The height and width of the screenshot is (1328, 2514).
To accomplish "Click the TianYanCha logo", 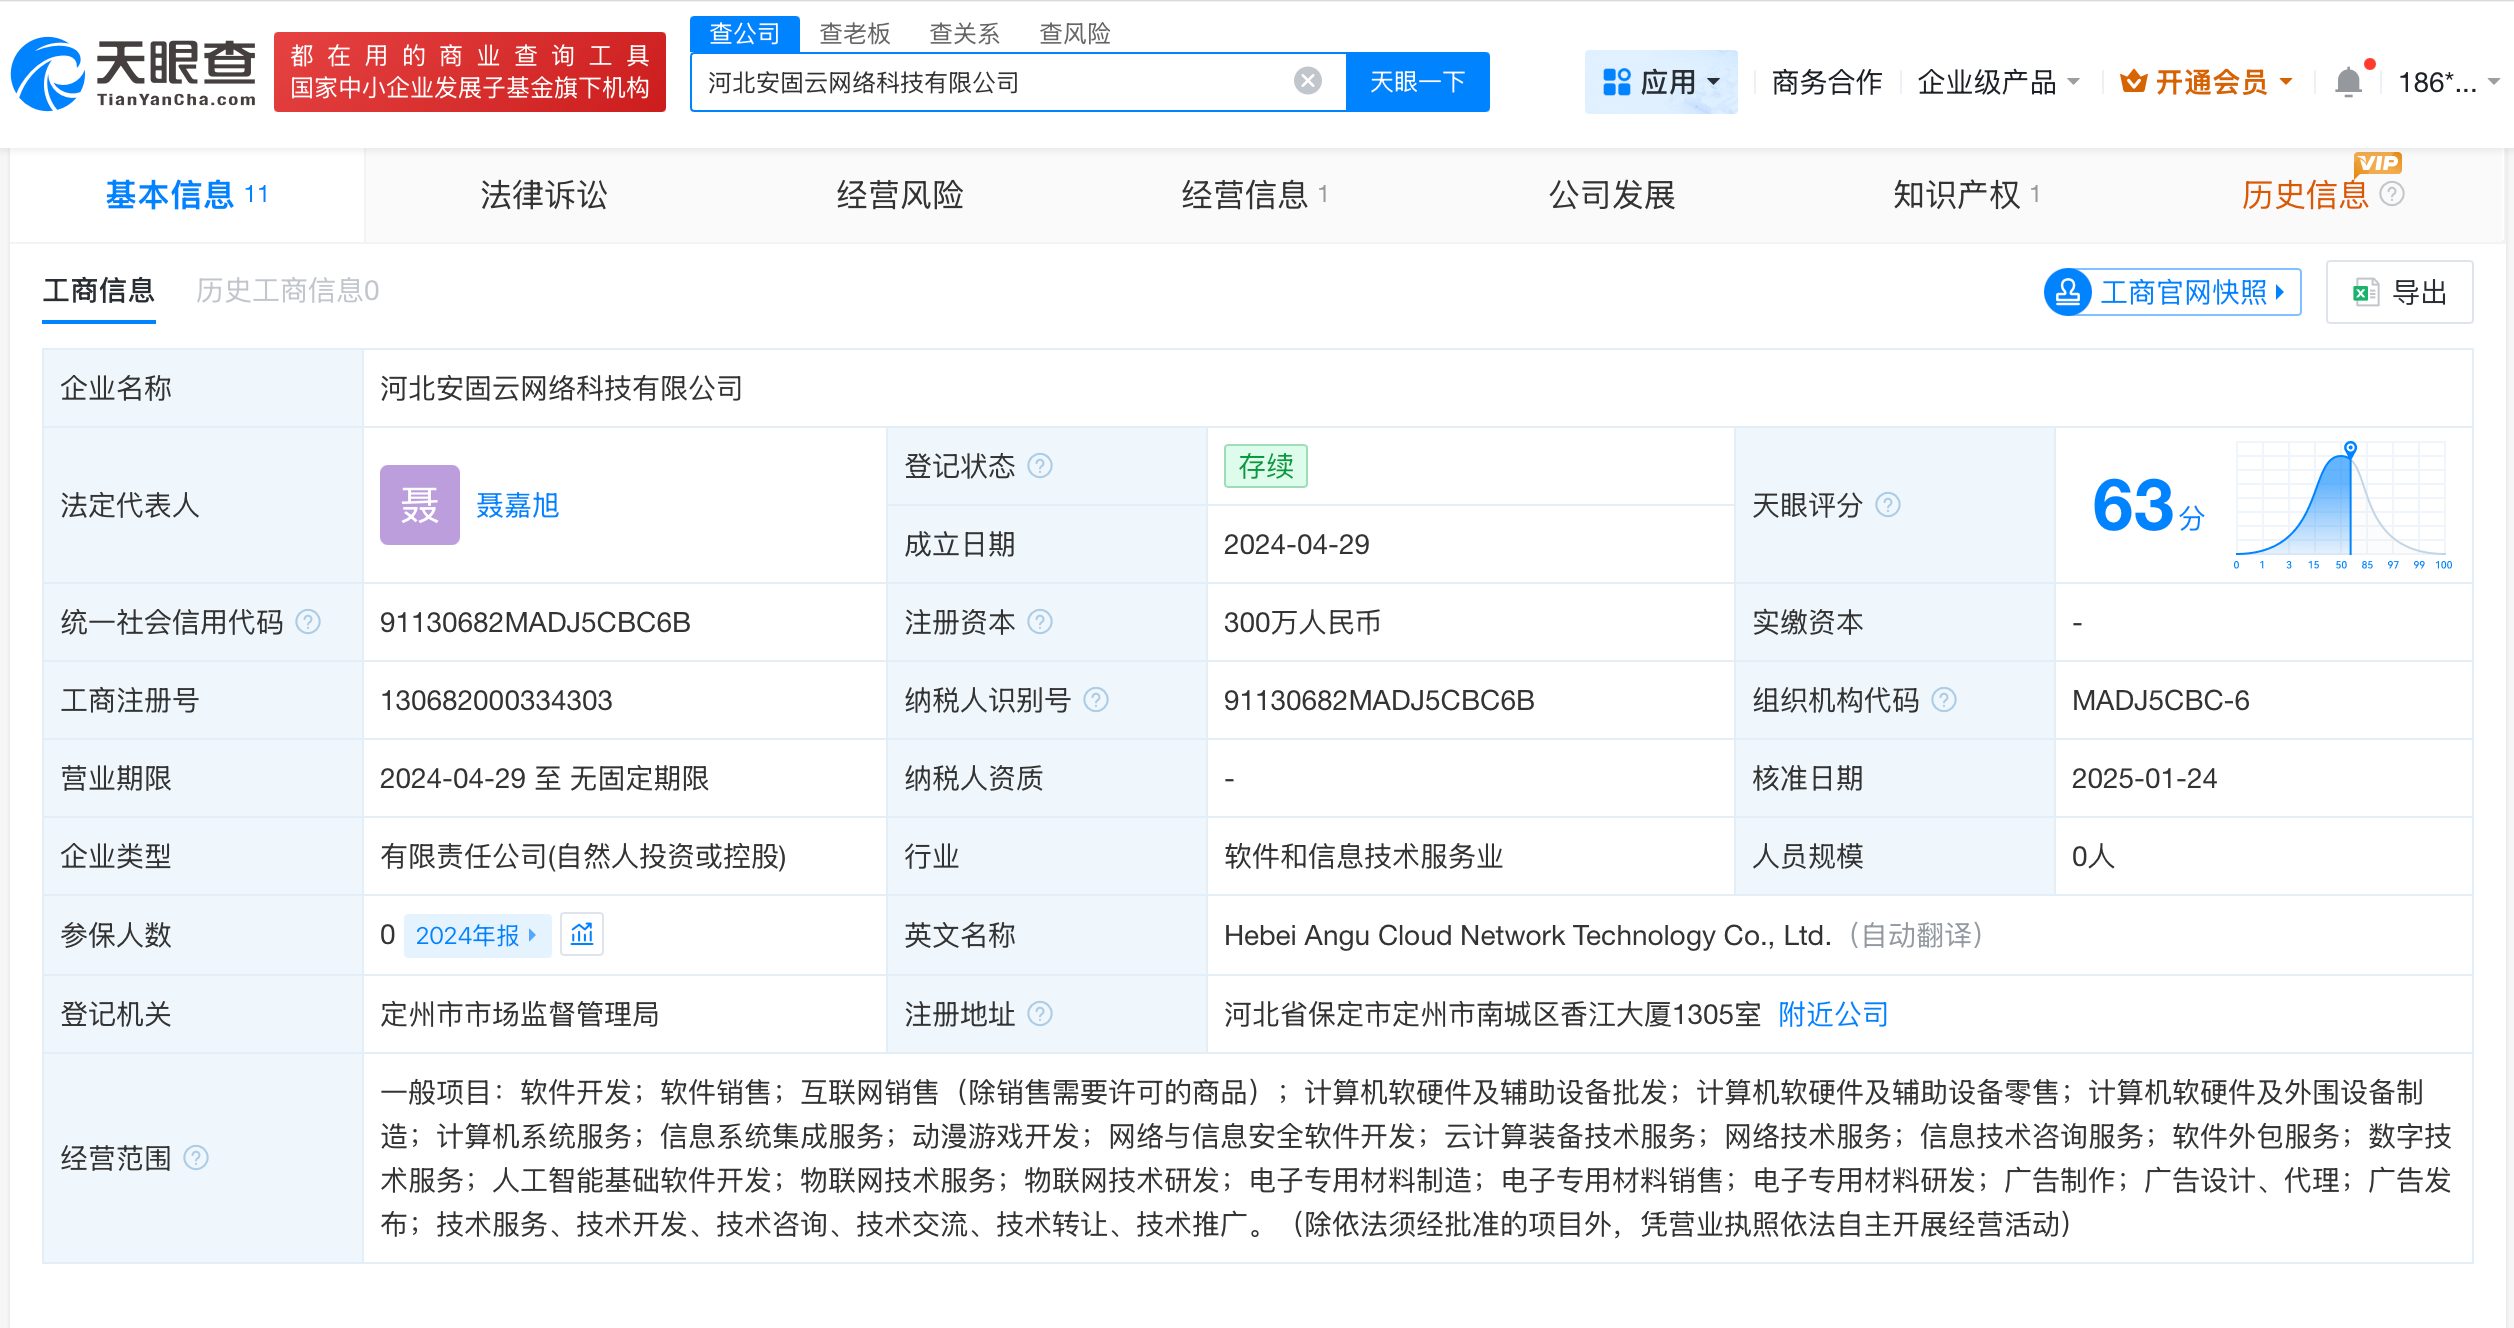I will pos(134,73).
